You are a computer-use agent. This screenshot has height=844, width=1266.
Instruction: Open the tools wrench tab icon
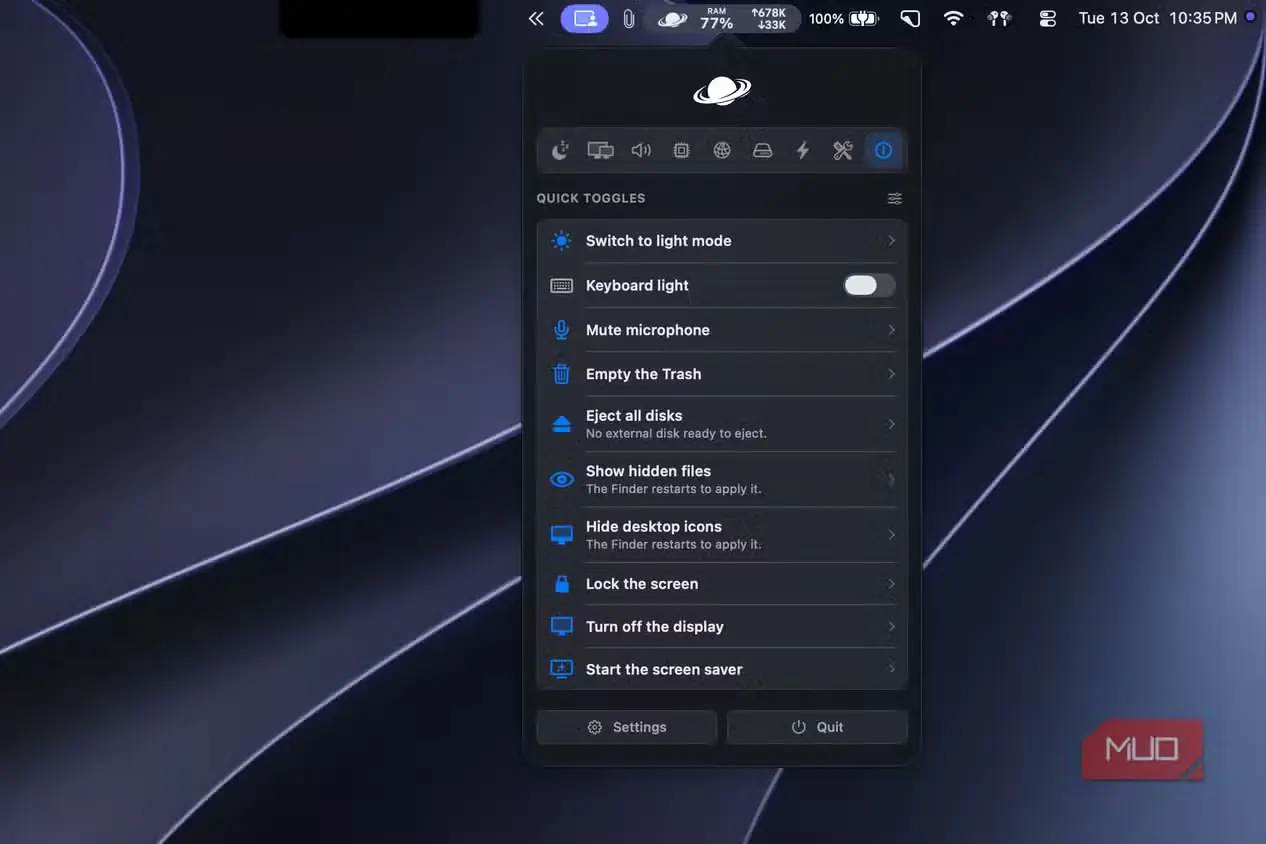843,150
